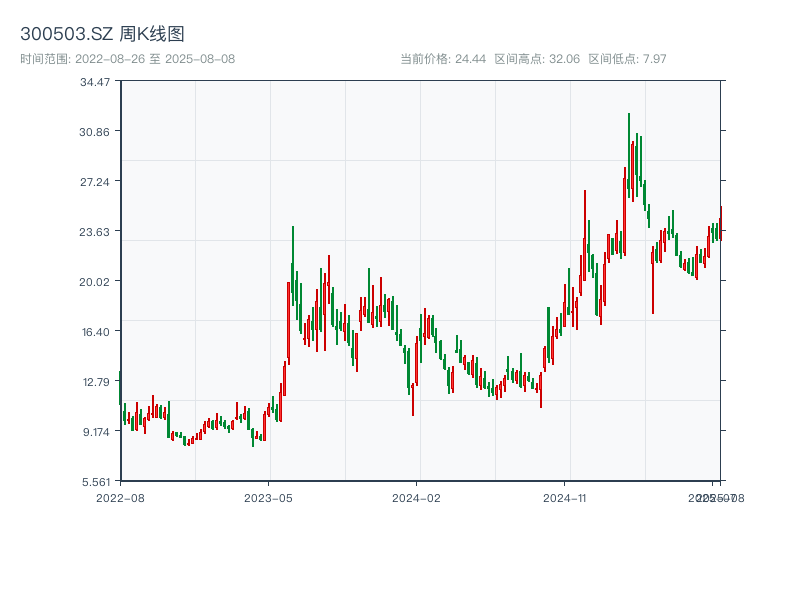Image resolution: width=800 pixels, height=600 pixels.
Task: Click the 12.79 y-axis tick label
Action: coord(95,381)
